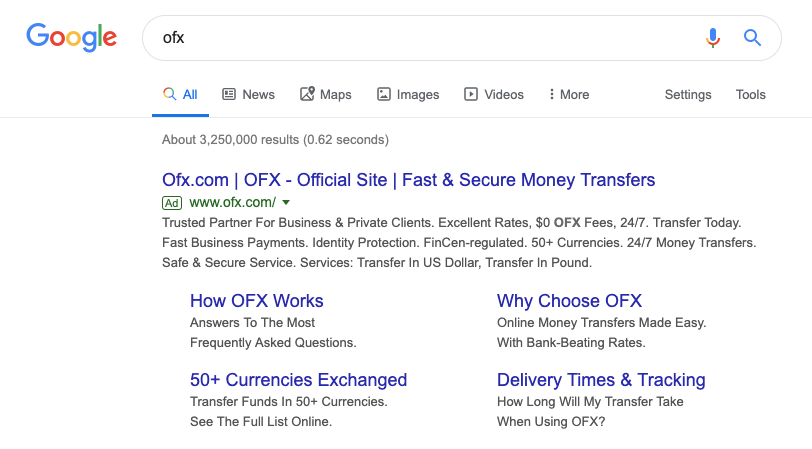This screenshot has width=812, height=449.
Task: Open the Tools options
Action: (750, 94)
